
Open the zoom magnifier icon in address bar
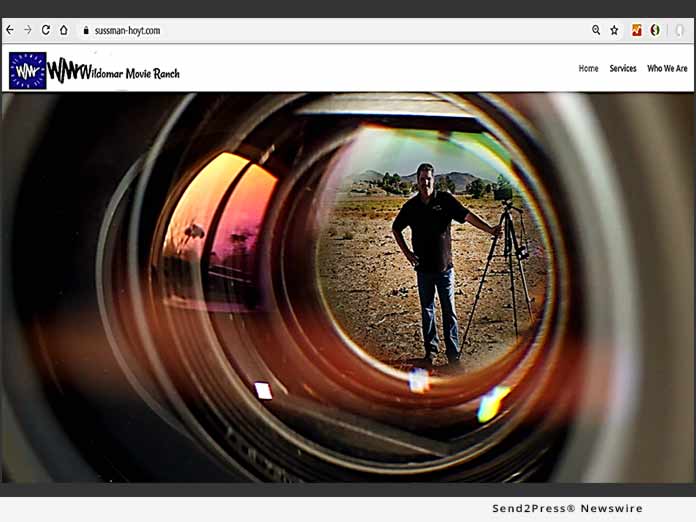pos(596,30)
